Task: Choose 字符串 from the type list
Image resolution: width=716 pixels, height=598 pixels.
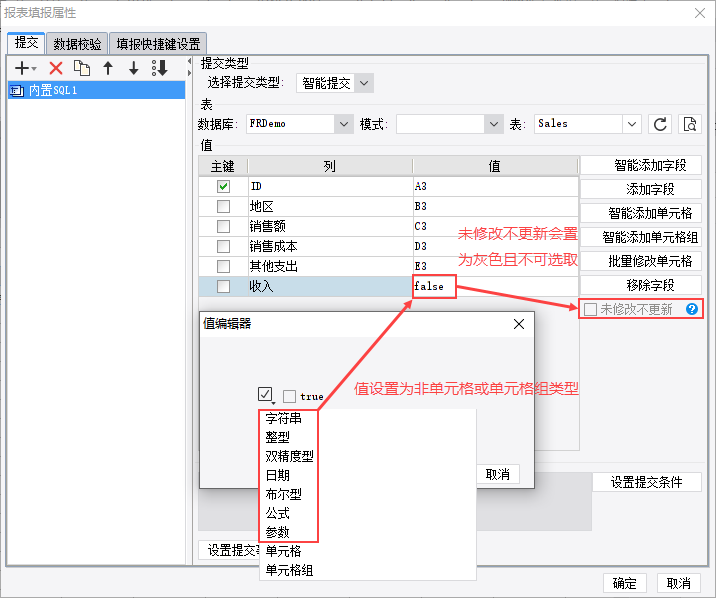Action: tap(284, 418)
